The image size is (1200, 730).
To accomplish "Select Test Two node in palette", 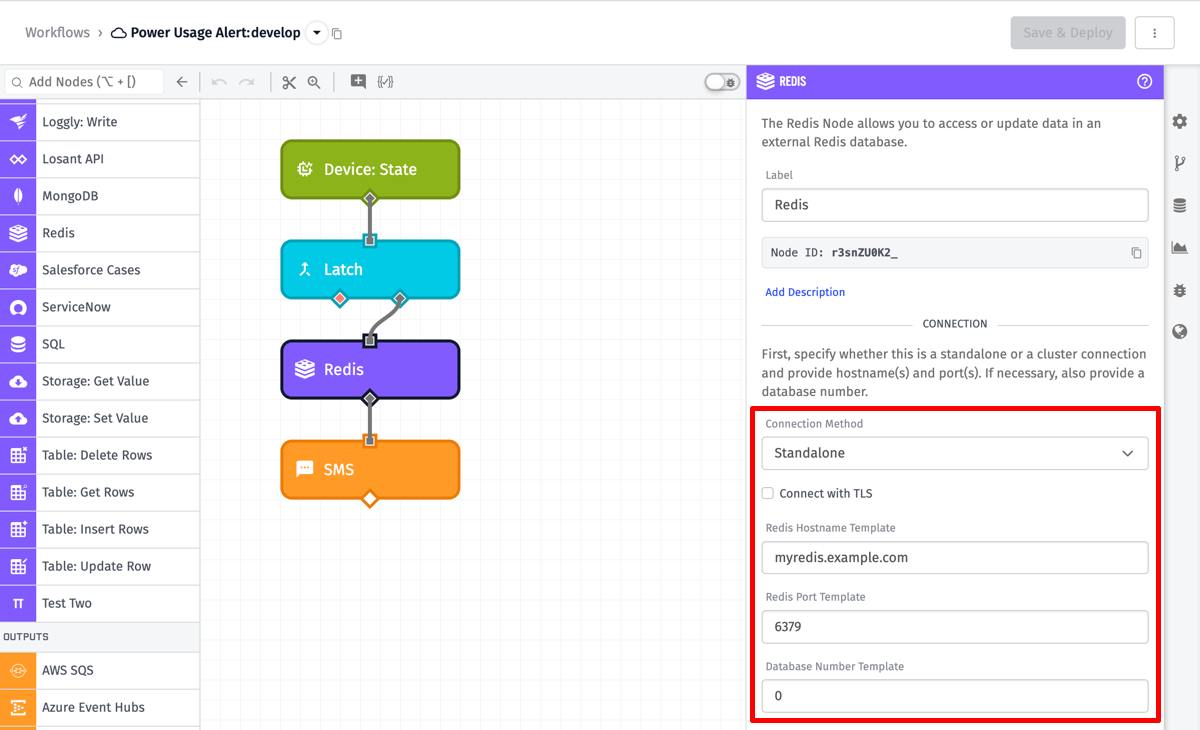I will pos(100,603).
